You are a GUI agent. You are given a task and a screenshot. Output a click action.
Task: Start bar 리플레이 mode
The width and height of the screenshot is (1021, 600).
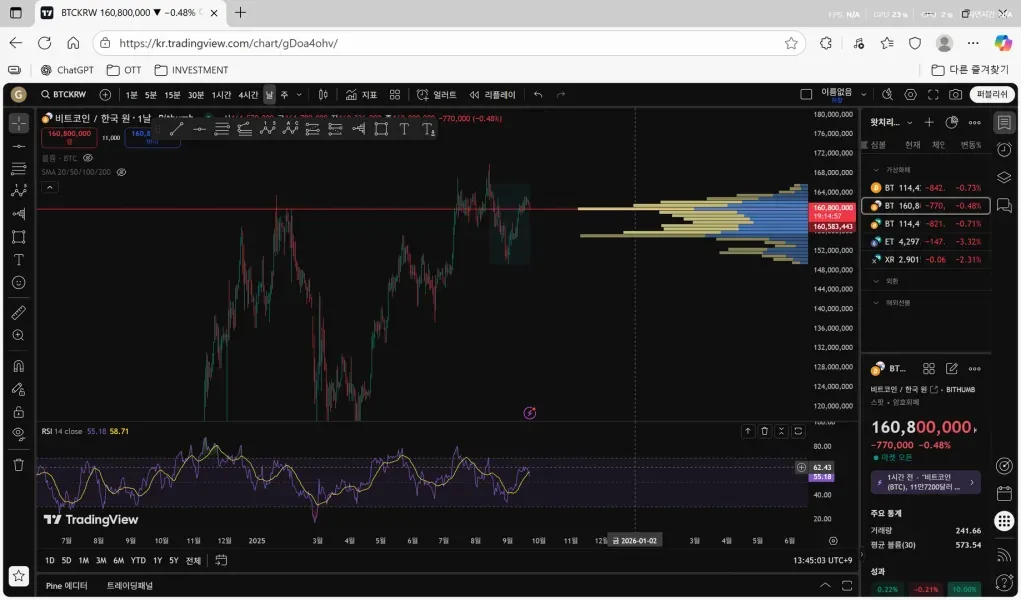pos(493,94)
